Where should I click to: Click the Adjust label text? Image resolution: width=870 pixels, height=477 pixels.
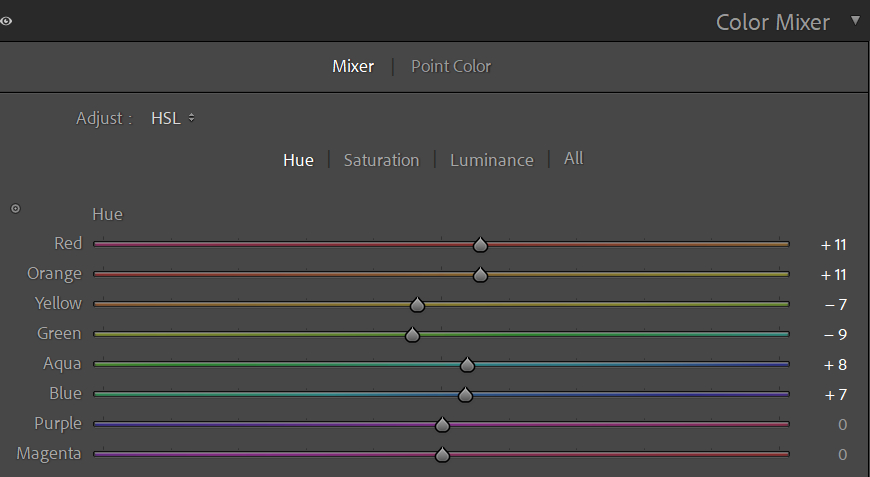104,119
